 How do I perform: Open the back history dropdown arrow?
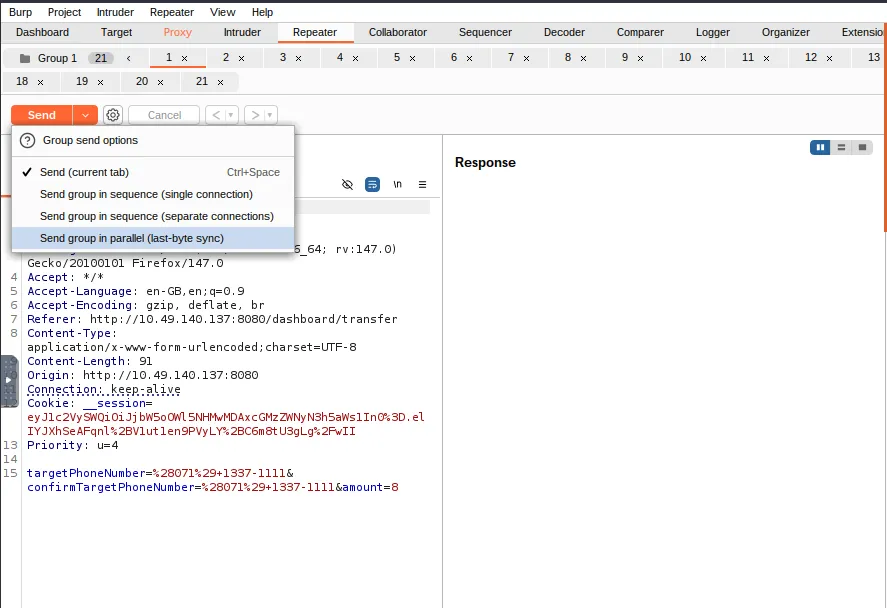point(231,115)
